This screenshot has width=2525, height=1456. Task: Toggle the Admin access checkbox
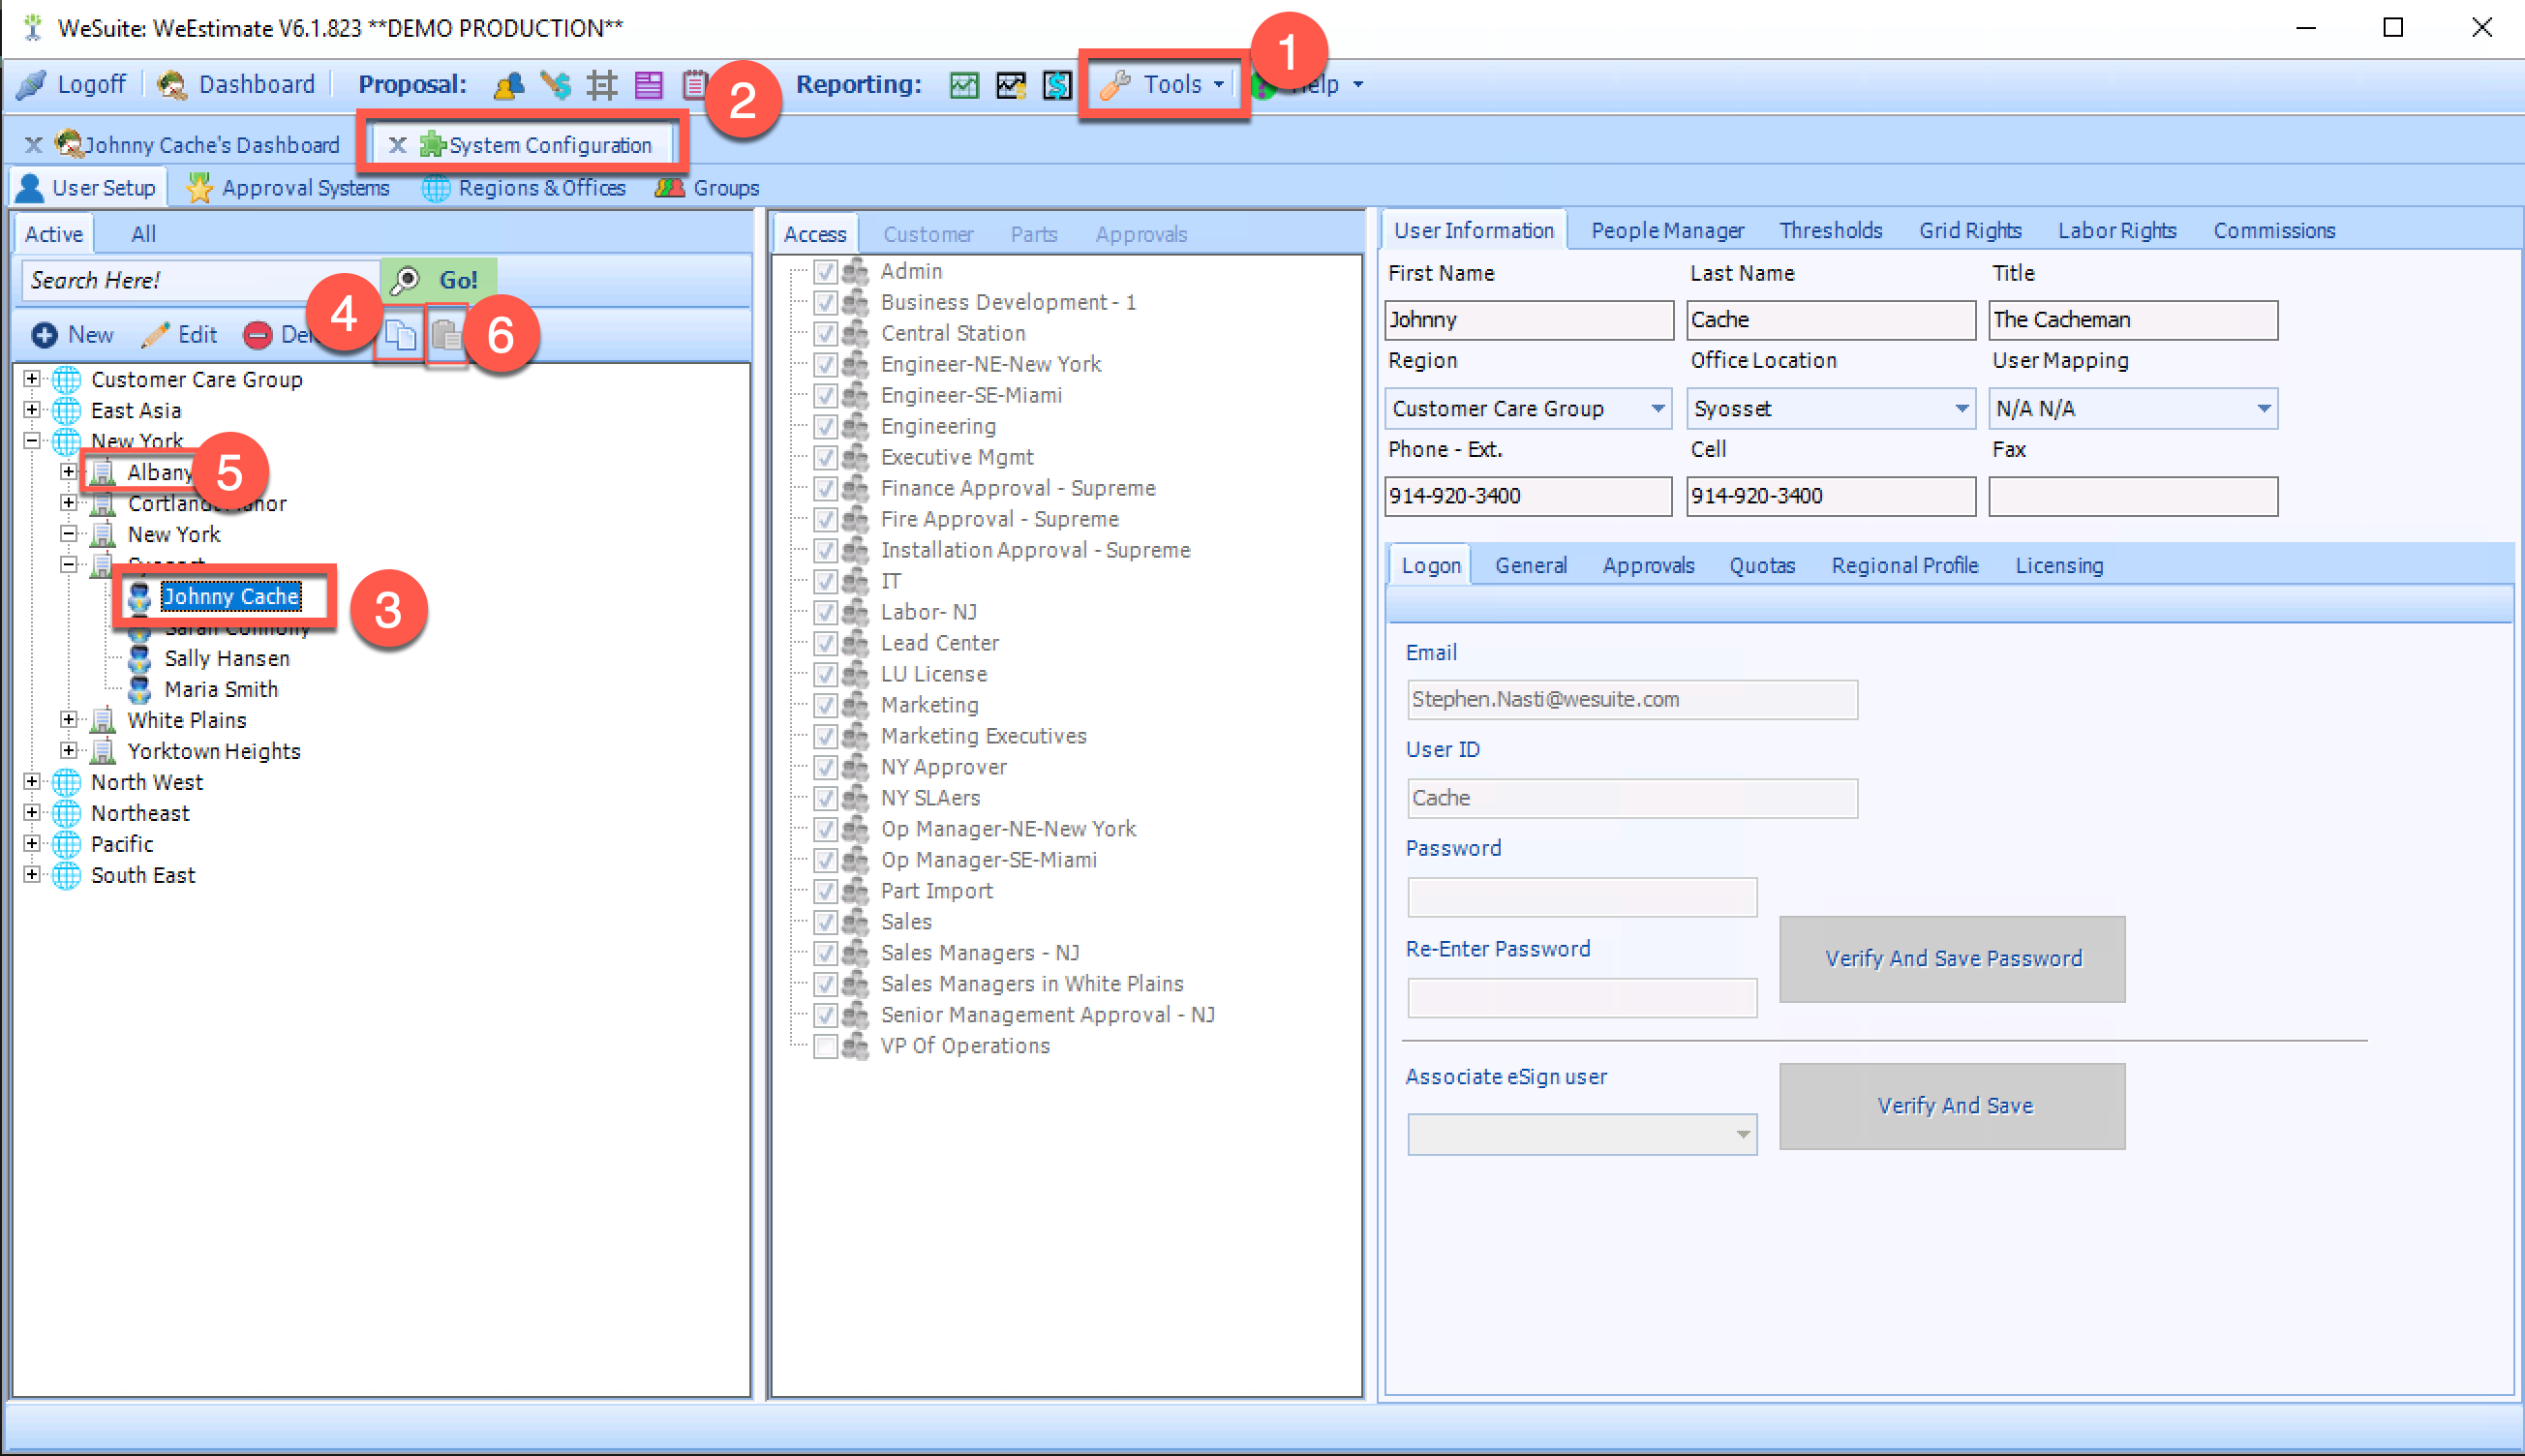(x=825, y=272)
